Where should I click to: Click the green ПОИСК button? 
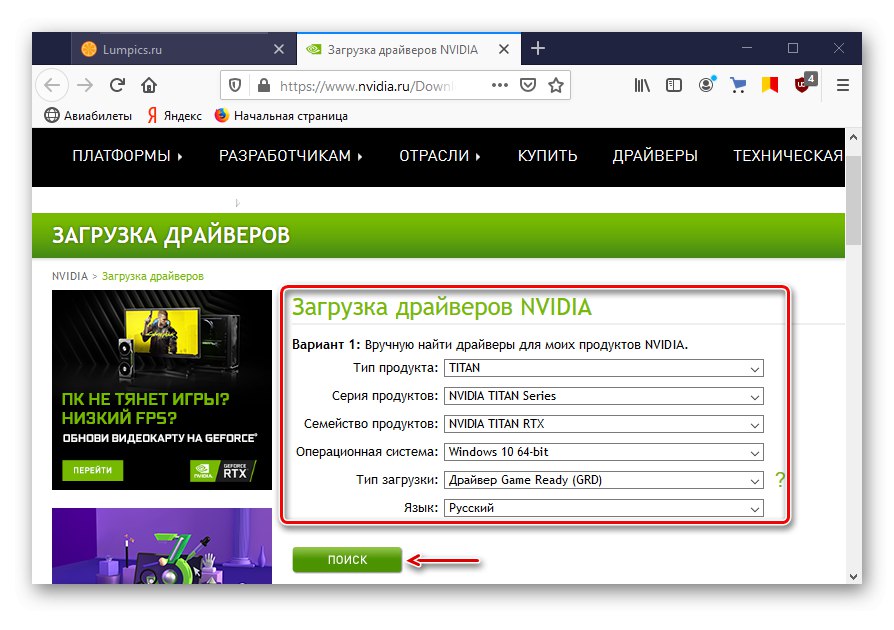click(x=347, y=560)
